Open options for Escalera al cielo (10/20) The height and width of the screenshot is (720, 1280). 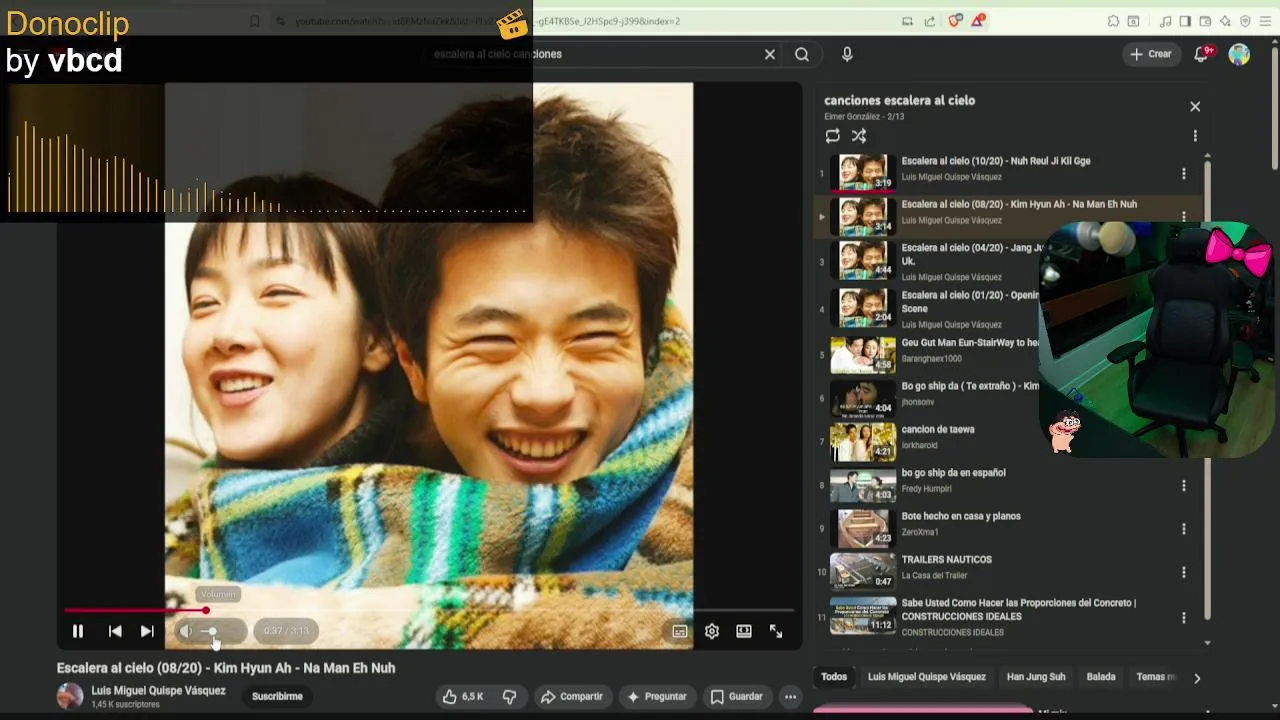[1184, 174]
